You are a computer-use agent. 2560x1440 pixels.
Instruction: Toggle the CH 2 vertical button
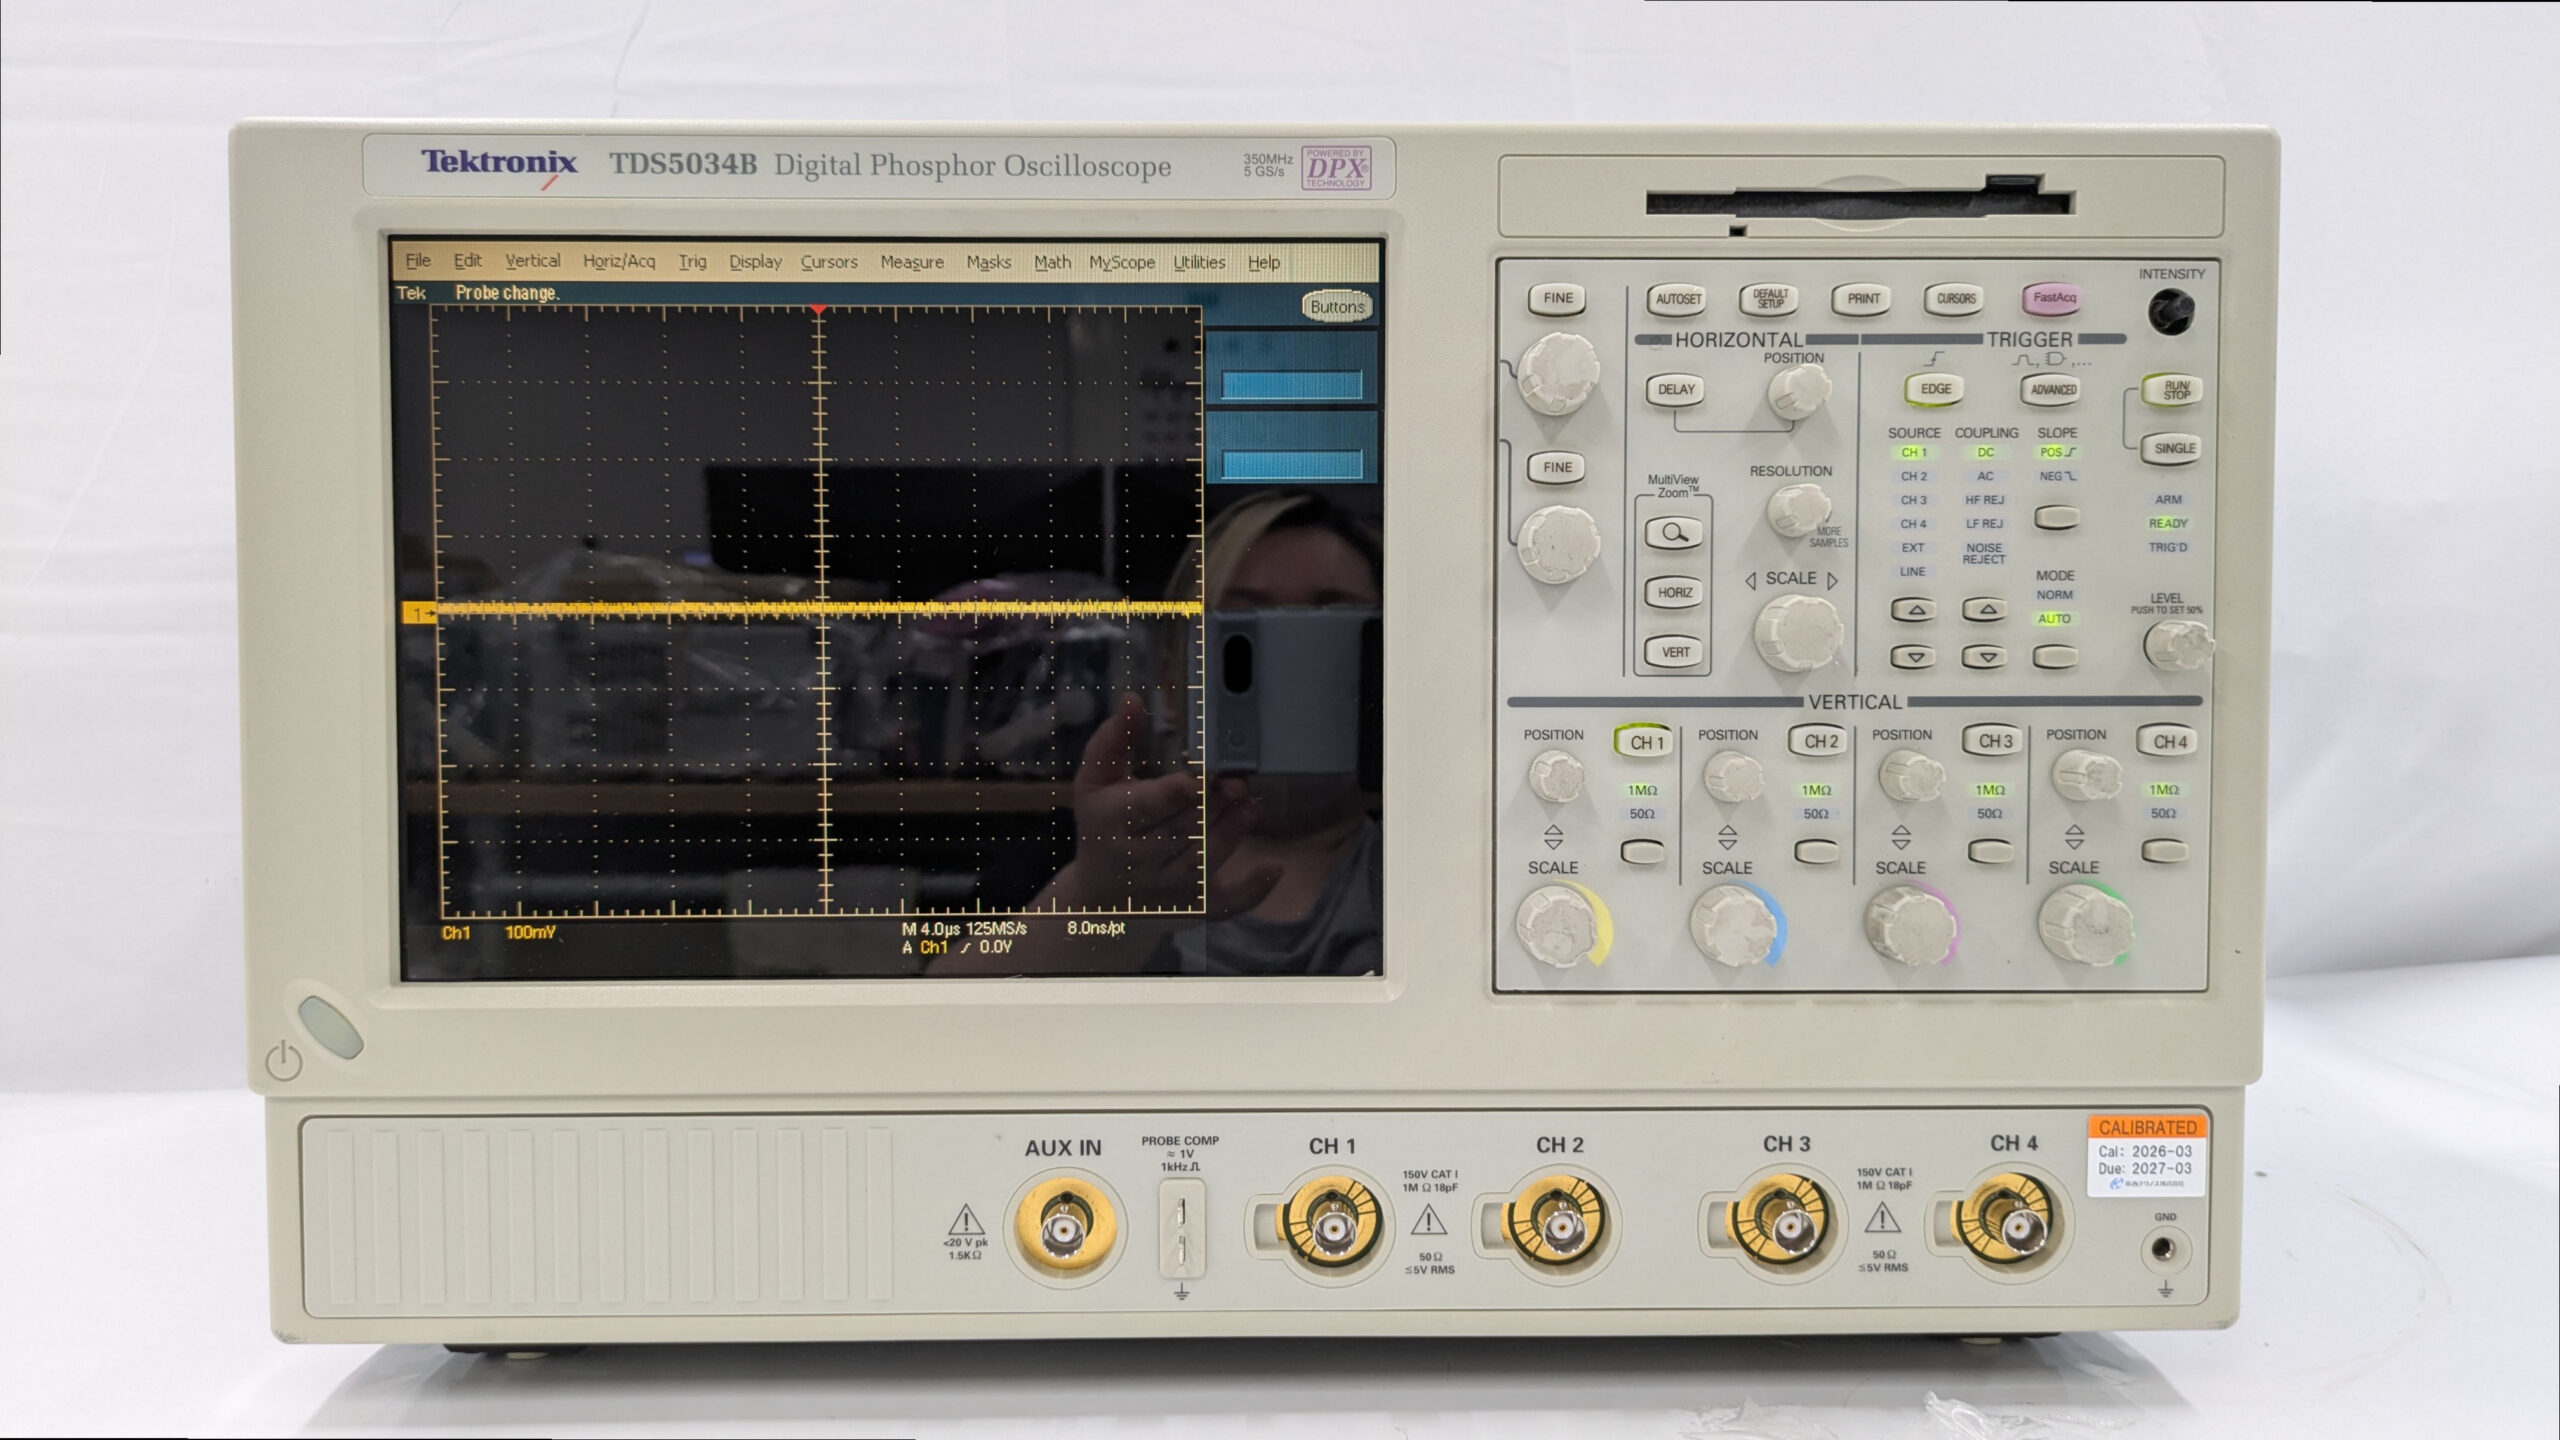1819,741
